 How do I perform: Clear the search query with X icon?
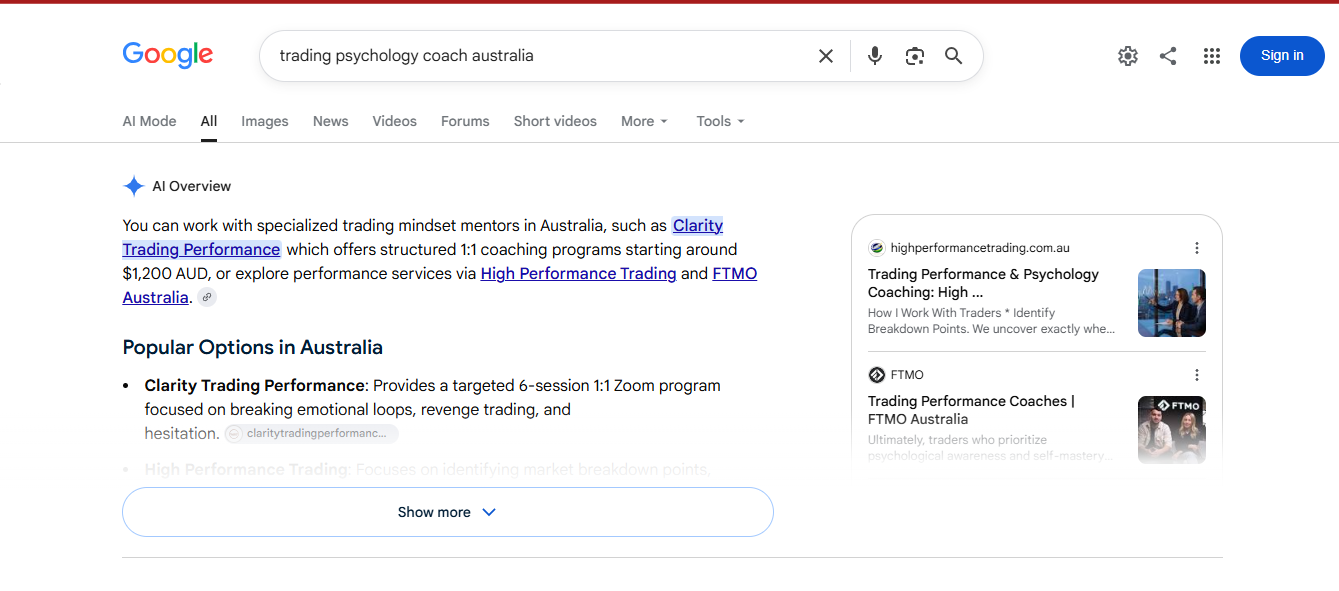pyautogui.click(x=826, y=56)
